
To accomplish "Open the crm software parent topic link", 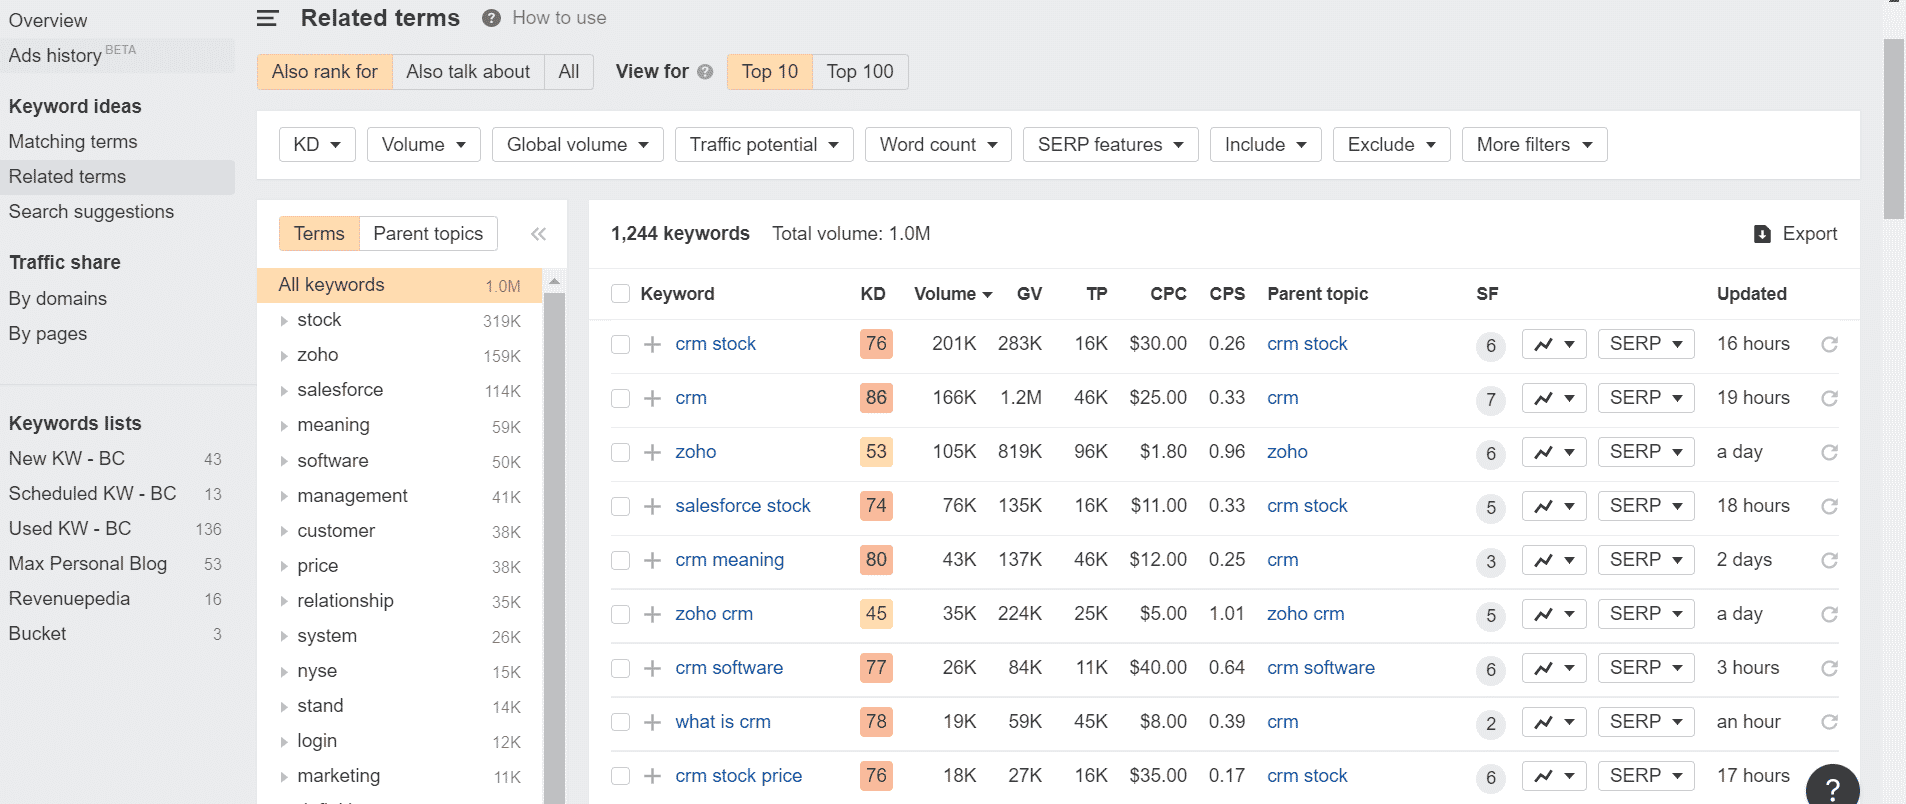I will pos(1321,668).
